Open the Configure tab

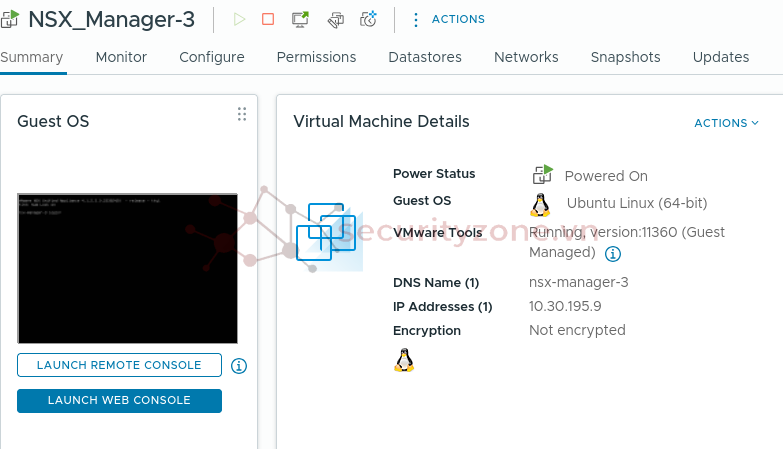pos(212,57)
